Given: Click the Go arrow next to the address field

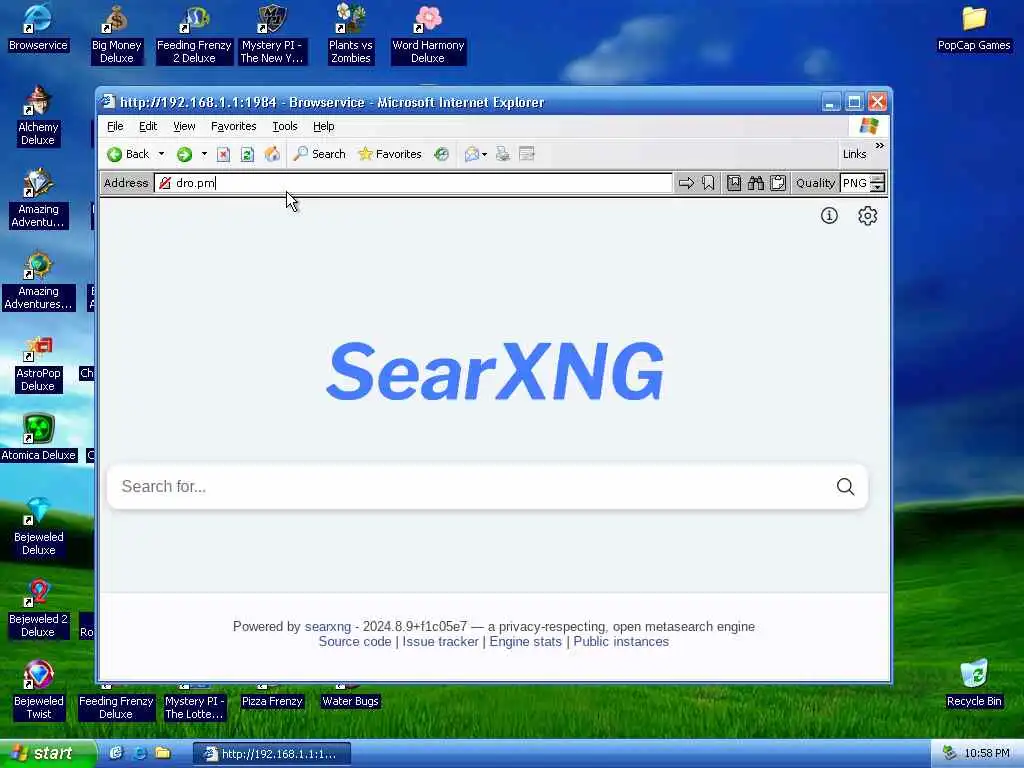Looking at the screenshot, I should click(x=686, y=184).
